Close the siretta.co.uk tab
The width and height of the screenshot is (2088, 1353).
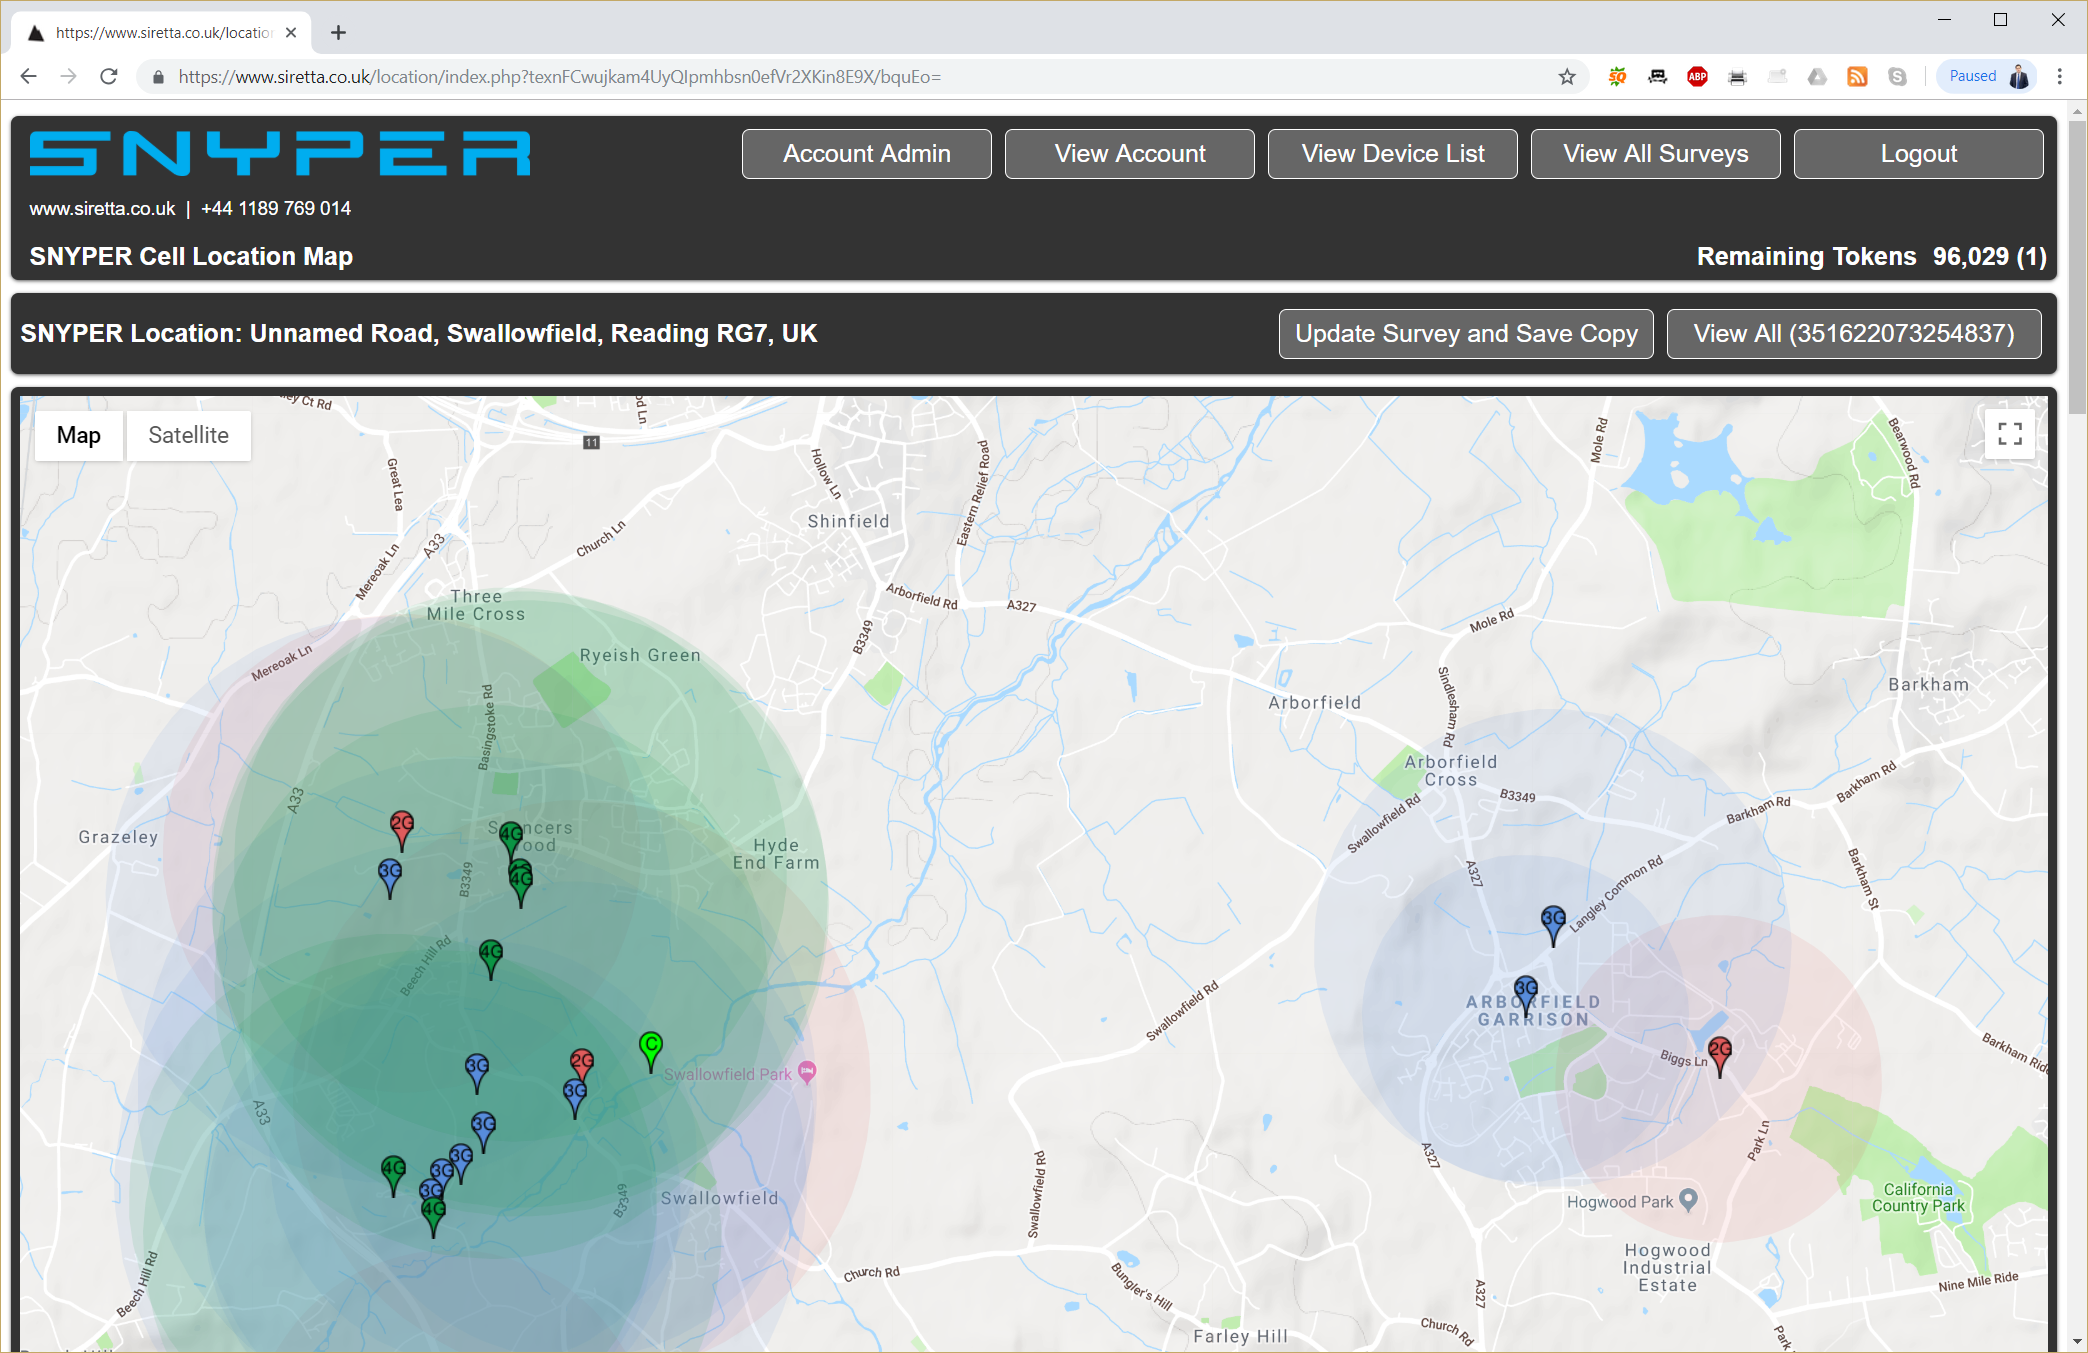291,33
